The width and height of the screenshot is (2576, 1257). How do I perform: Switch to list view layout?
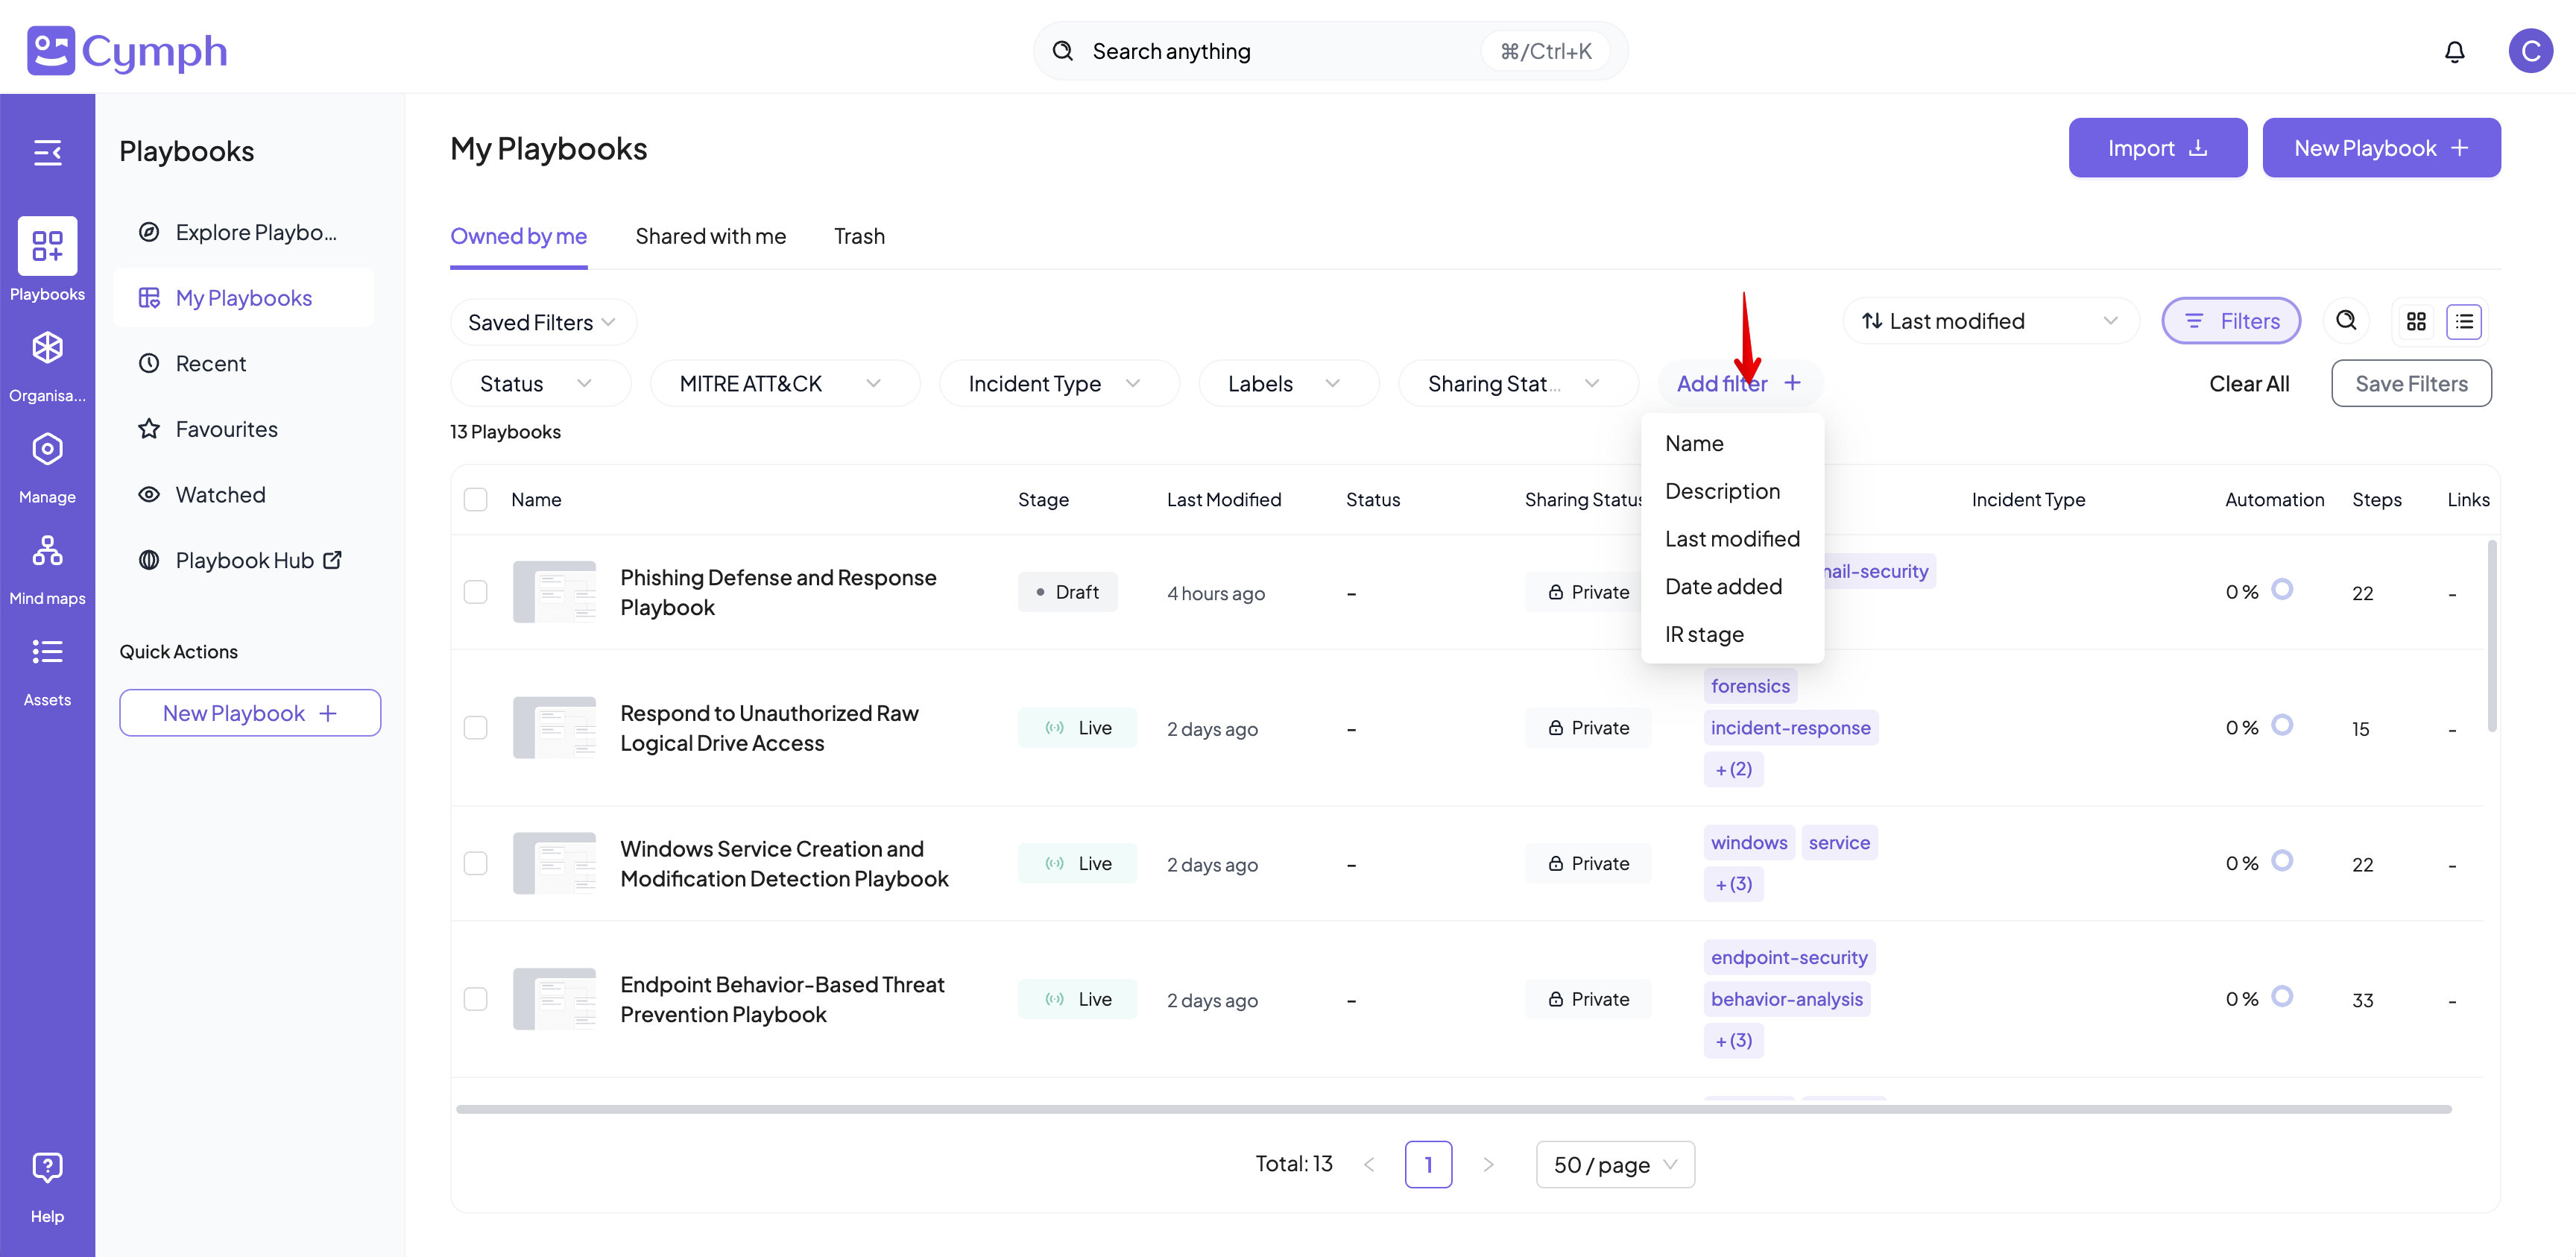2464,321
